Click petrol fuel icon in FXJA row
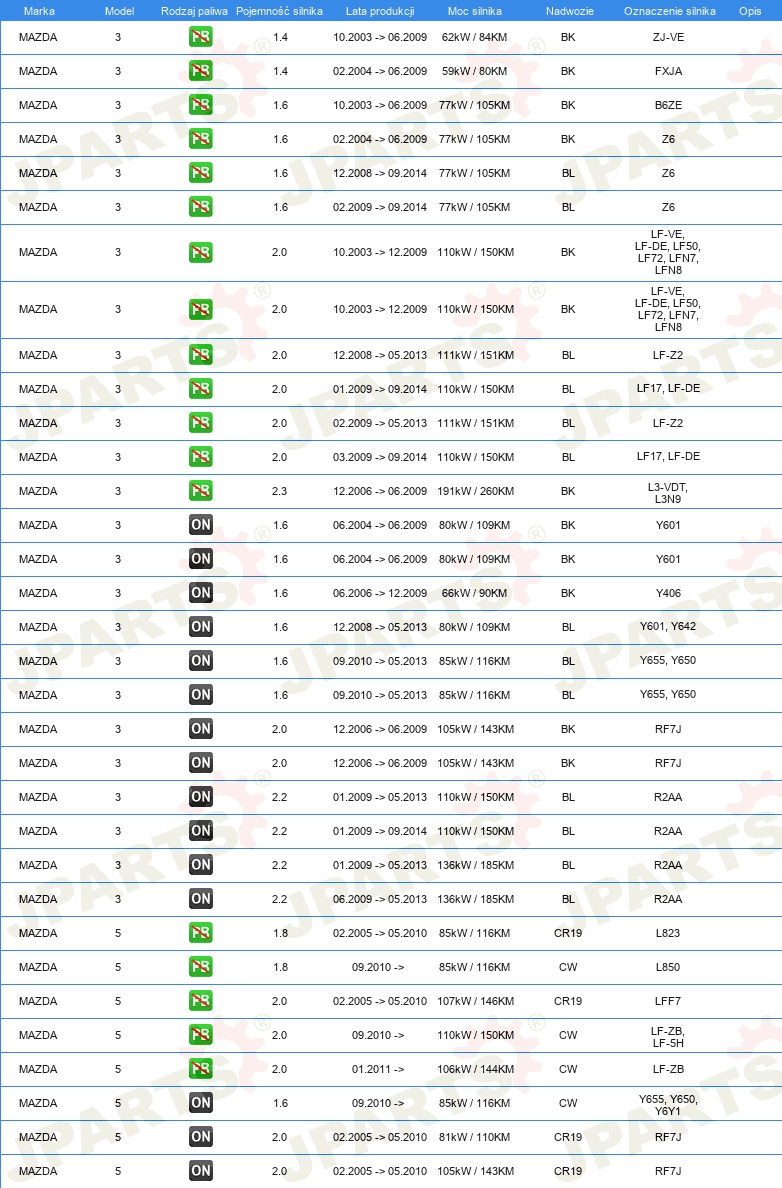782x1188 pixels. (201, 70)
